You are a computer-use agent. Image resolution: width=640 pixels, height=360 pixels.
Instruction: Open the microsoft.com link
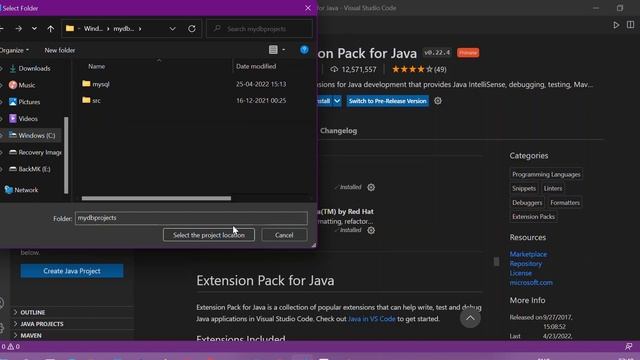click(531, 282)
